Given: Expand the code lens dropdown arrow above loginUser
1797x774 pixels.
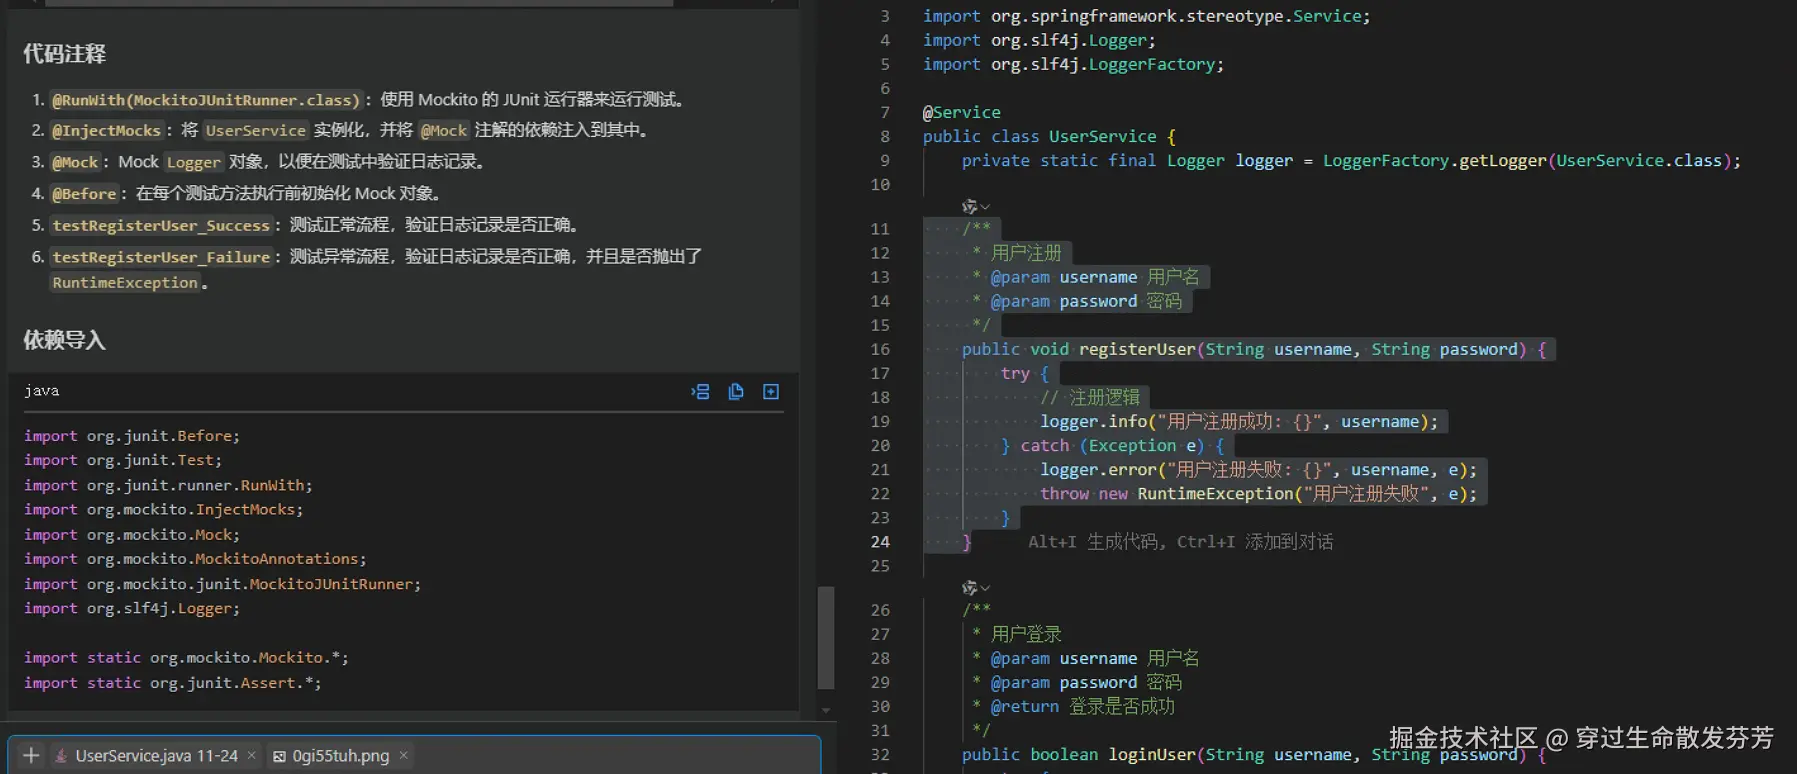Looking at the screenshot, I should click(986, 589).
